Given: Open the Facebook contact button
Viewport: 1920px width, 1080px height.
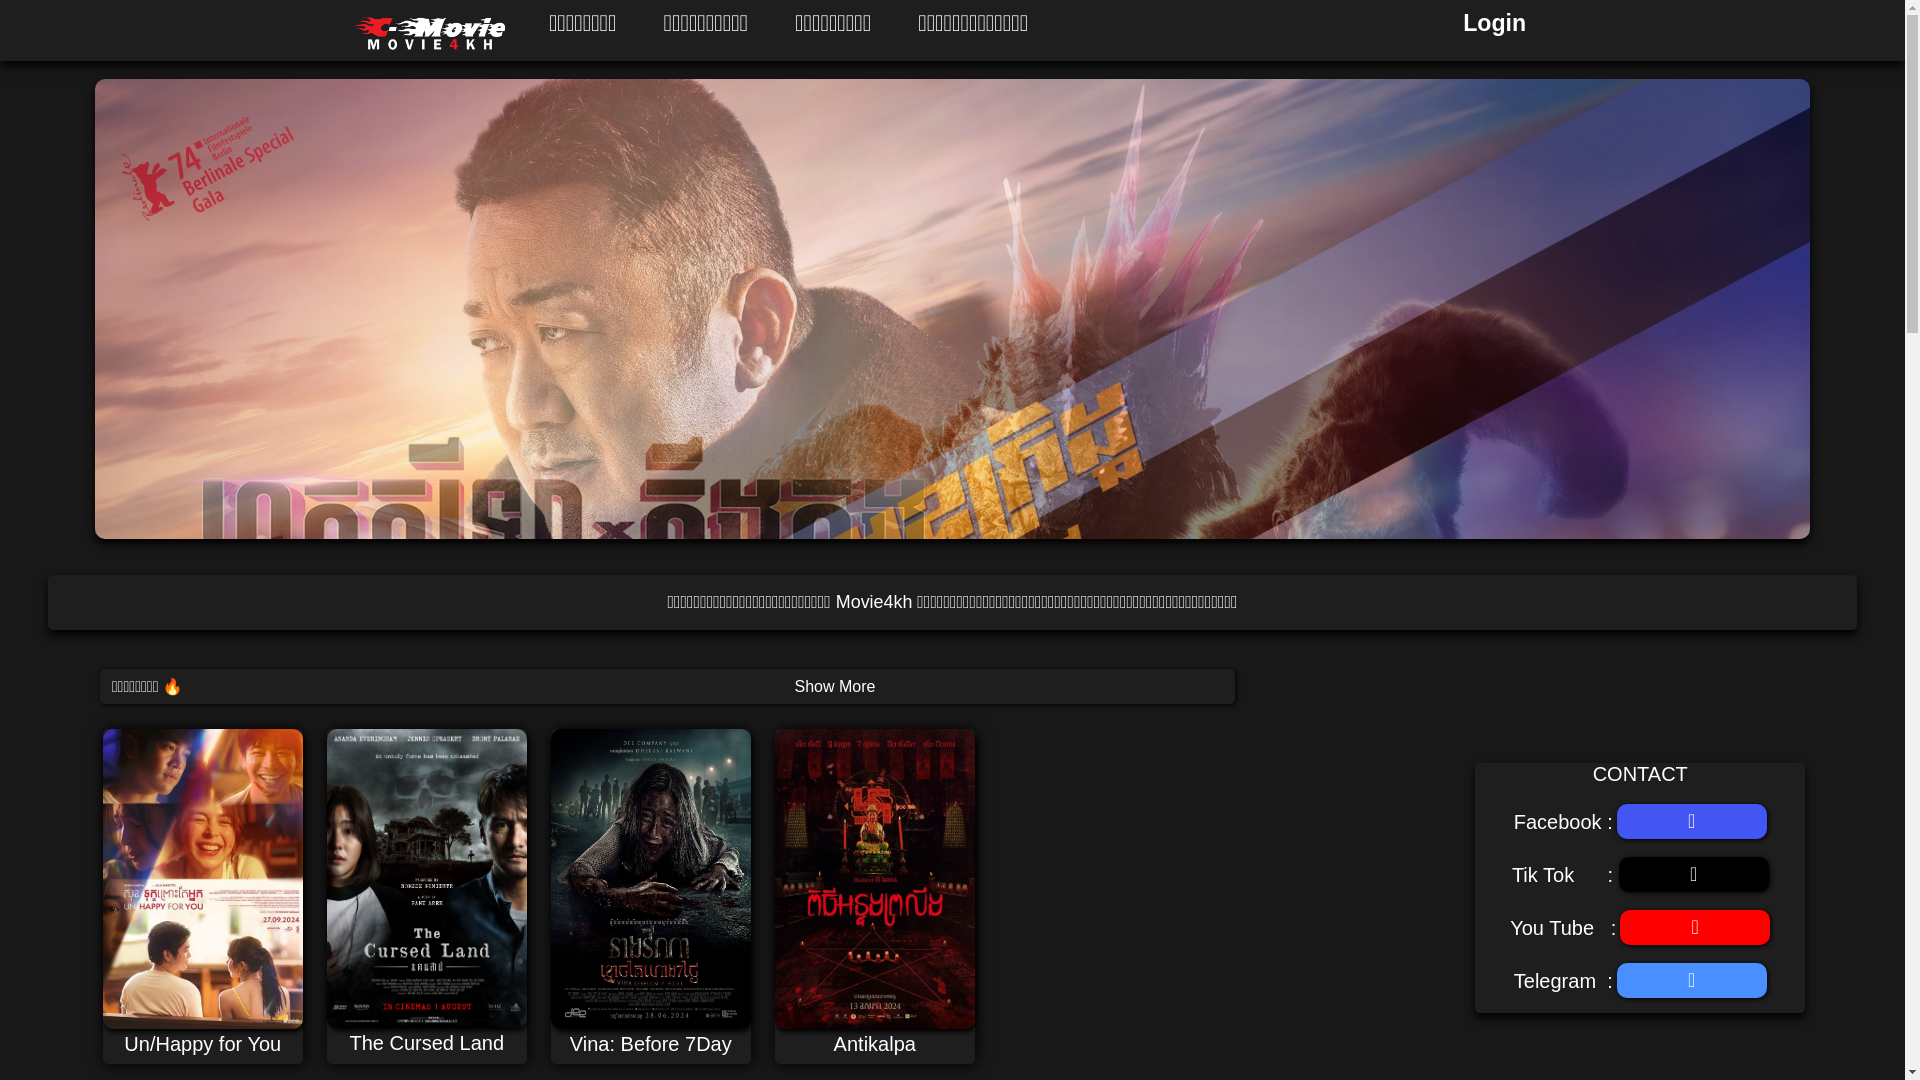Looking at the screenshot, I should pos(1692,822).
